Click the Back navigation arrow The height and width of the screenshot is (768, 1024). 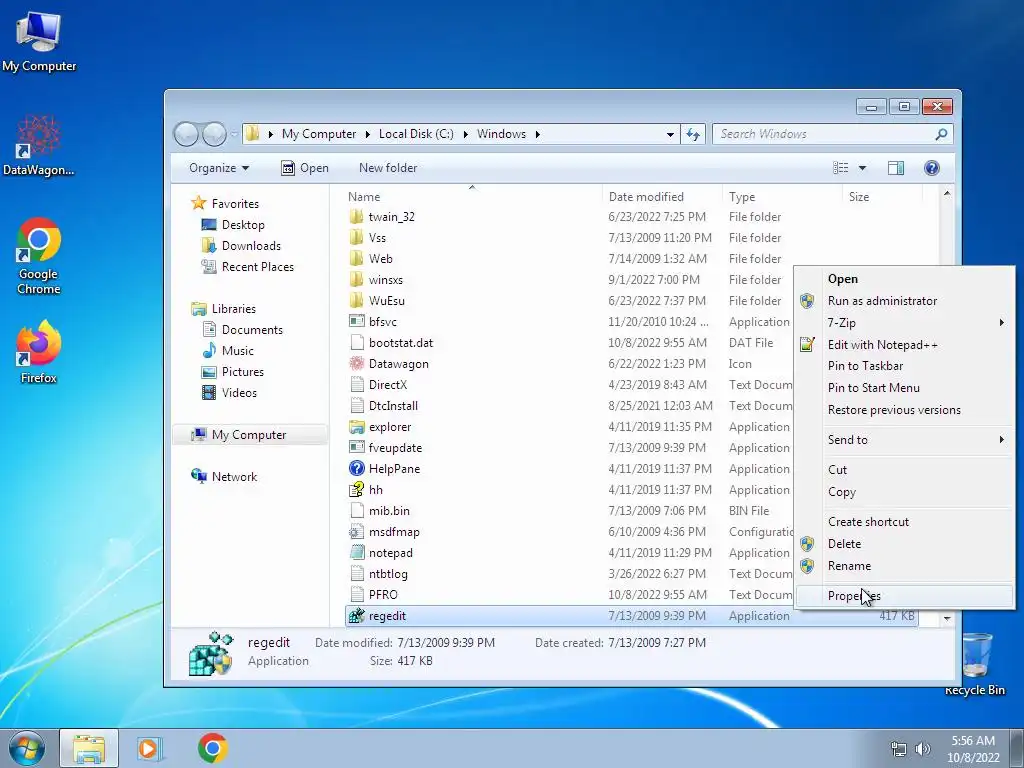pyautogui.click(x=186, y=134)
